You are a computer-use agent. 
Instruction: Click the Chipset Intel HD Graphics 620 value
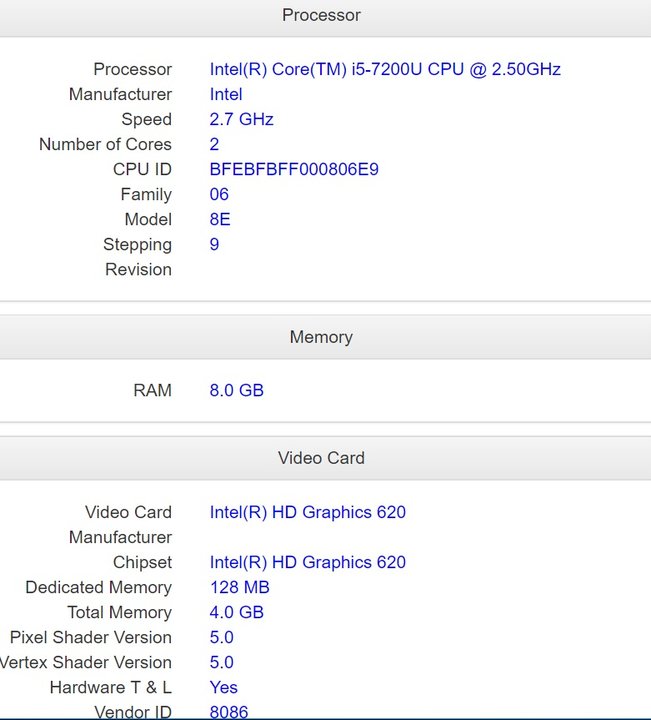click(x=308, y=562)
